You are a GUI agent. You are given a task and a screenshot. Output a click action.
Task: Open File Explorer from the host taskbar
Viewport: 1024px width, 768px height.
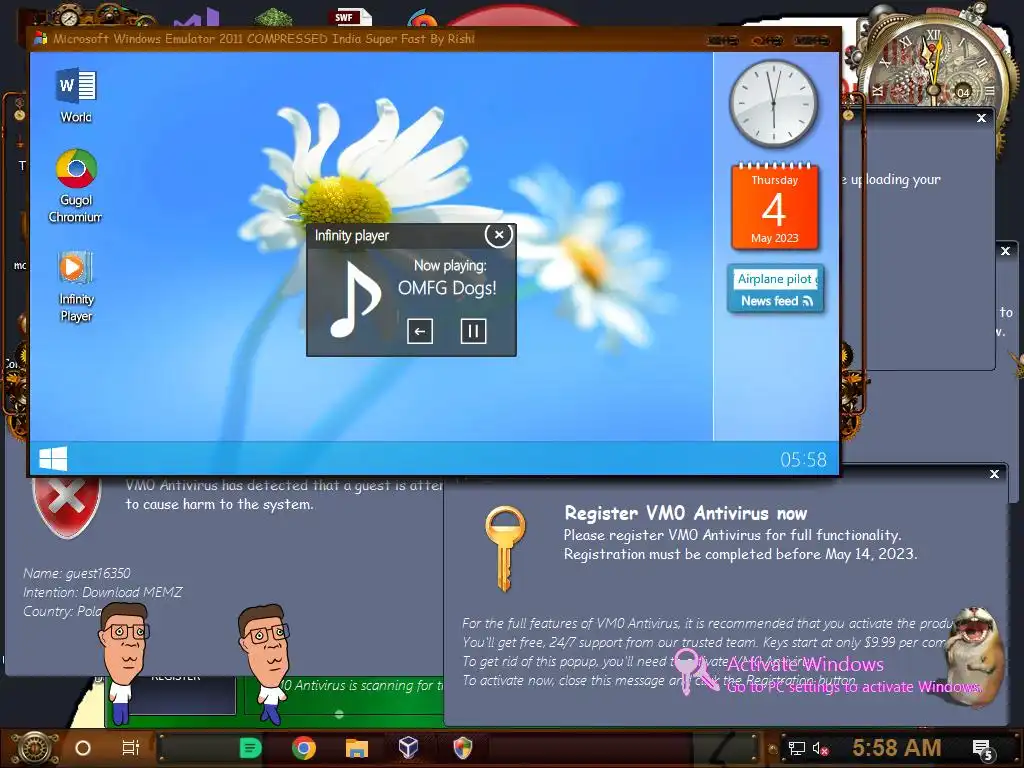(x=357, y=748)
